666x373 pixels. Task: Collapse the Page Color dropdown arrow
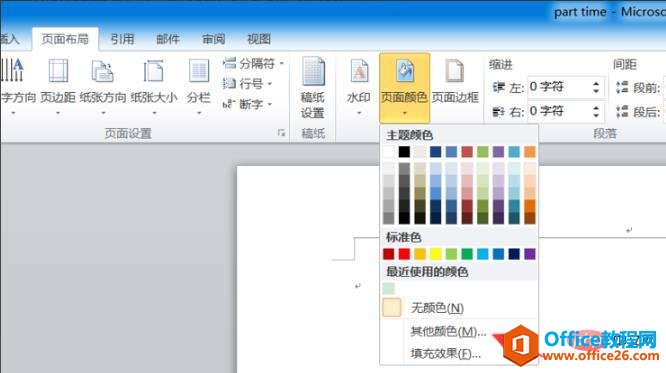click(x=404, y=113)
